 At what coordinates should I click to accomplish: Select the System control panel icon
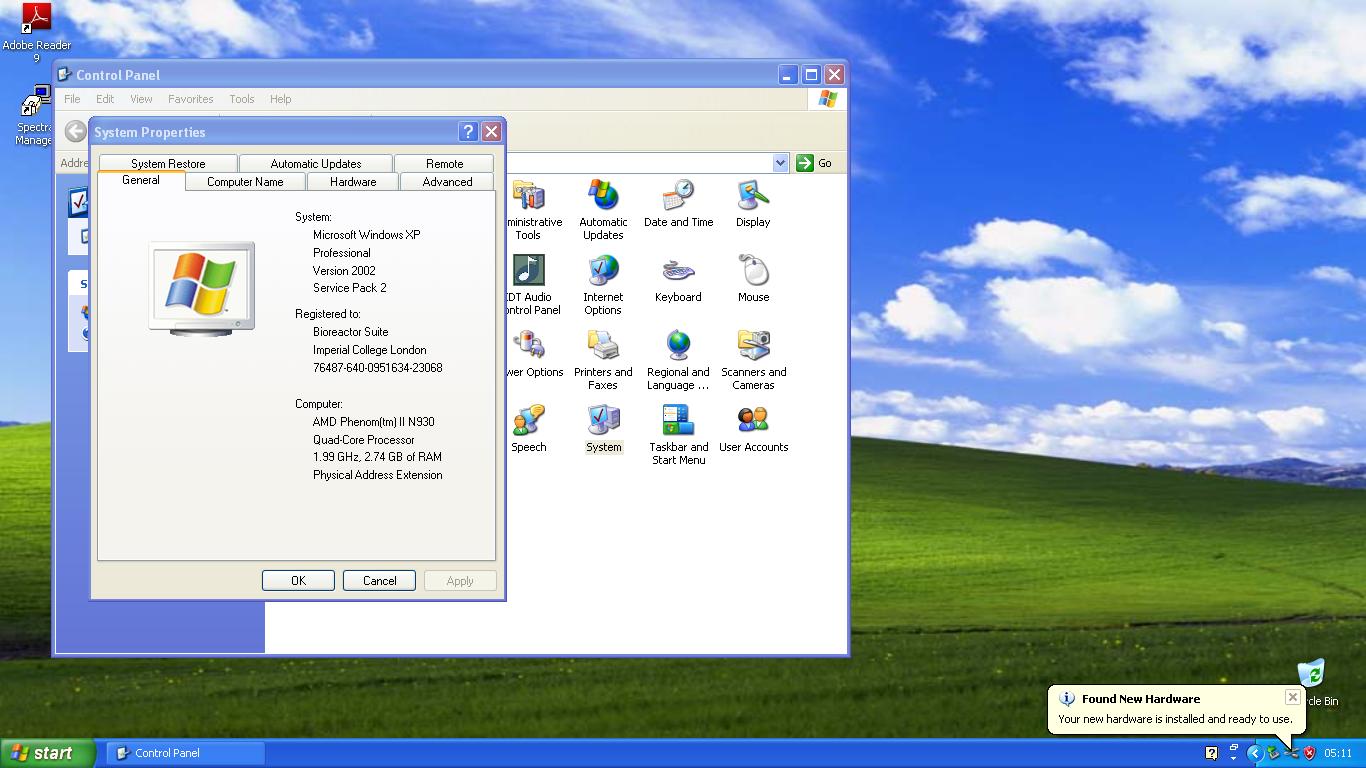[x=603, y=429]
